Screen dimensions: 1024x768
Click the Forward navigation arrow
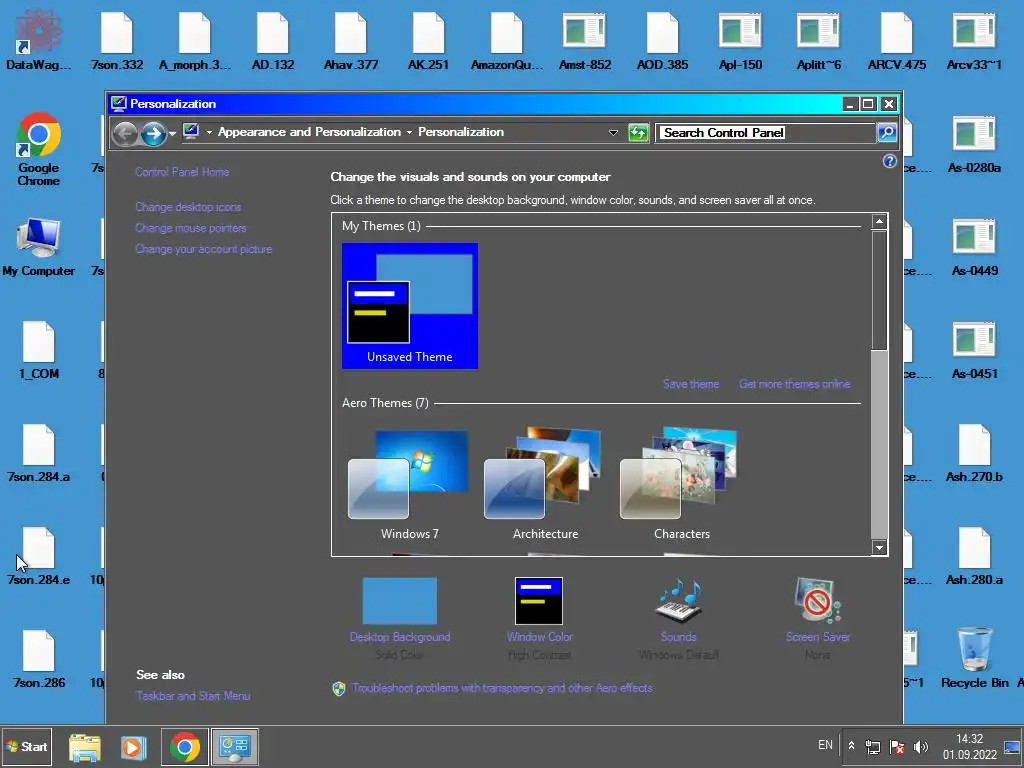point(153,134)
